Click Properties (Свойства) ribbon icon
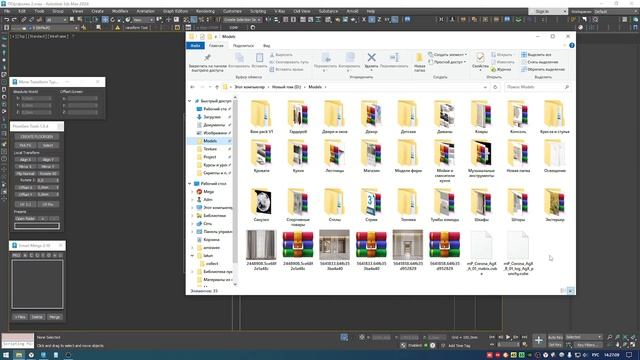Screen dimensions: 640x360 coord(480,57)
